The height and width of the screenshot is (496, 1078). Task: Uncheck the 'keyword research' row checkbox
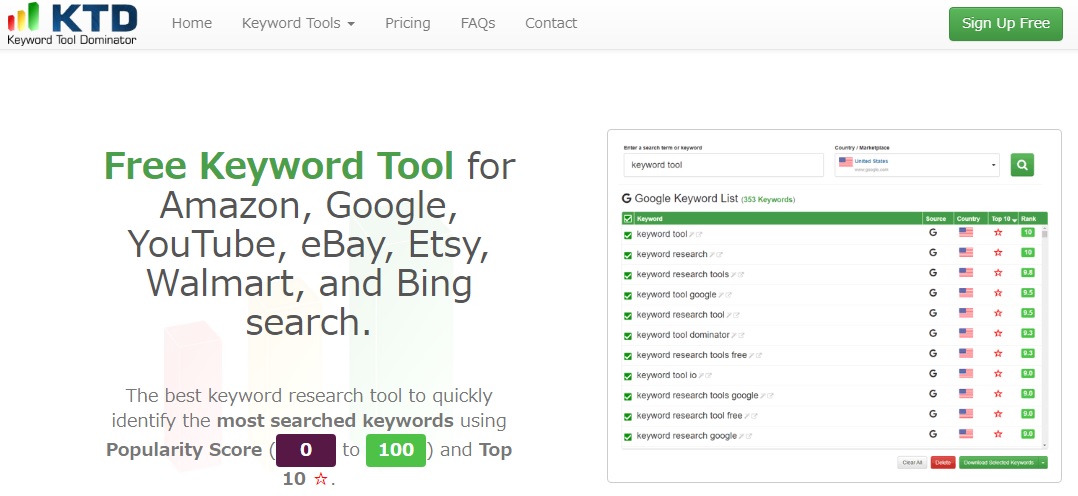[628, 255]
